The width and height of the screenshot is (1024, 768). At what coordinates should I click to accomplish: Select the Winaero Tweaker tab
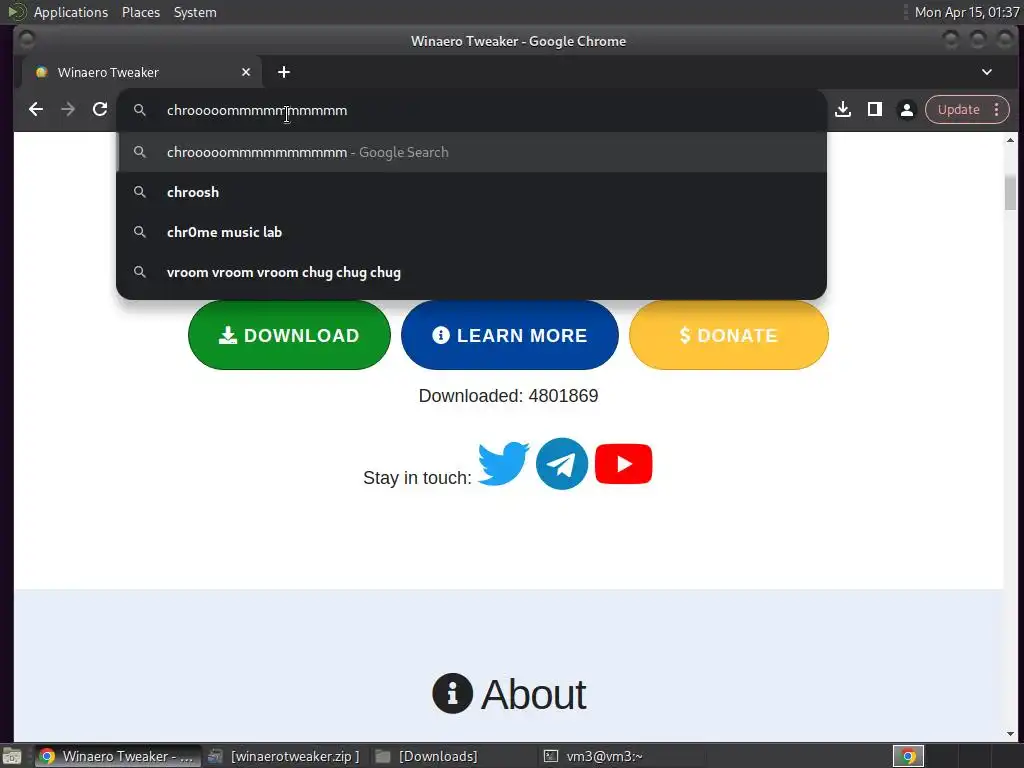click(142, 72)
